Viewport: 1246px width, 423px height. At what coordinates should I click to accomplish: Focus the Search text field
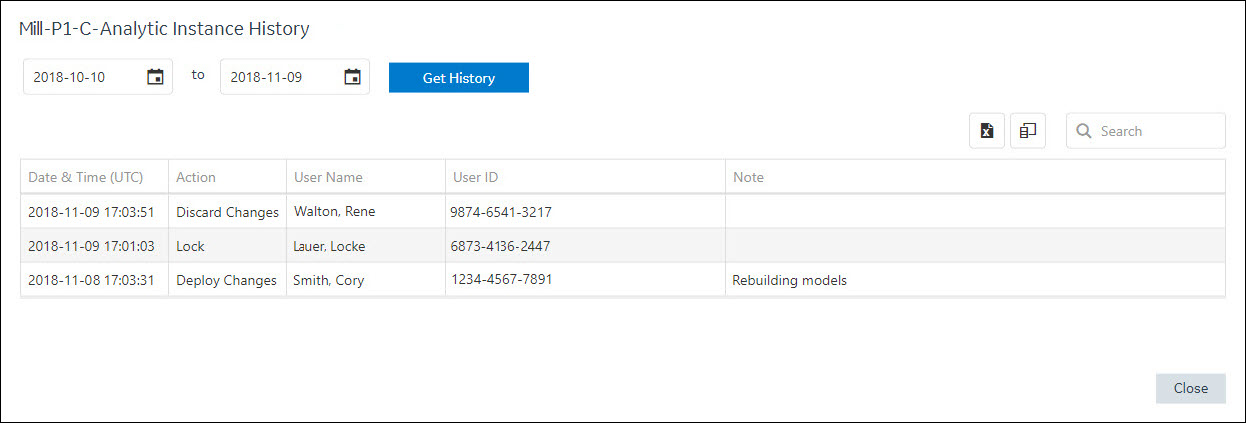coord(1146,131)
